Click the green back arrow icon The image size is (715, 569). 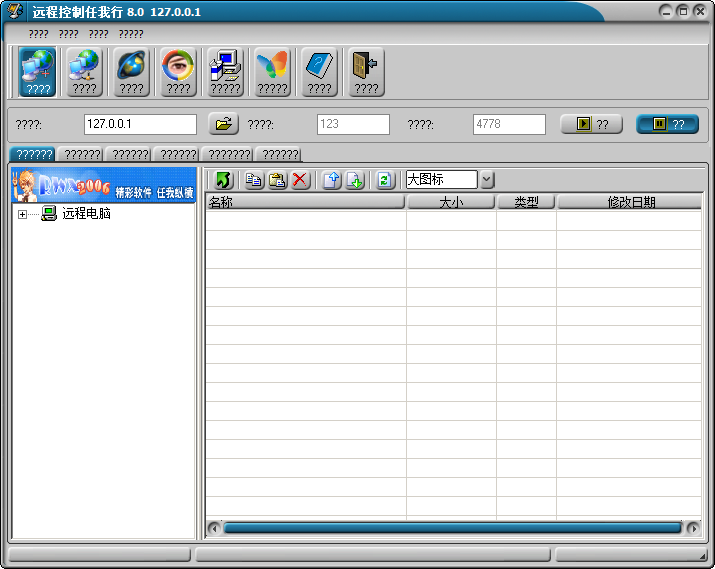point(224,180)
